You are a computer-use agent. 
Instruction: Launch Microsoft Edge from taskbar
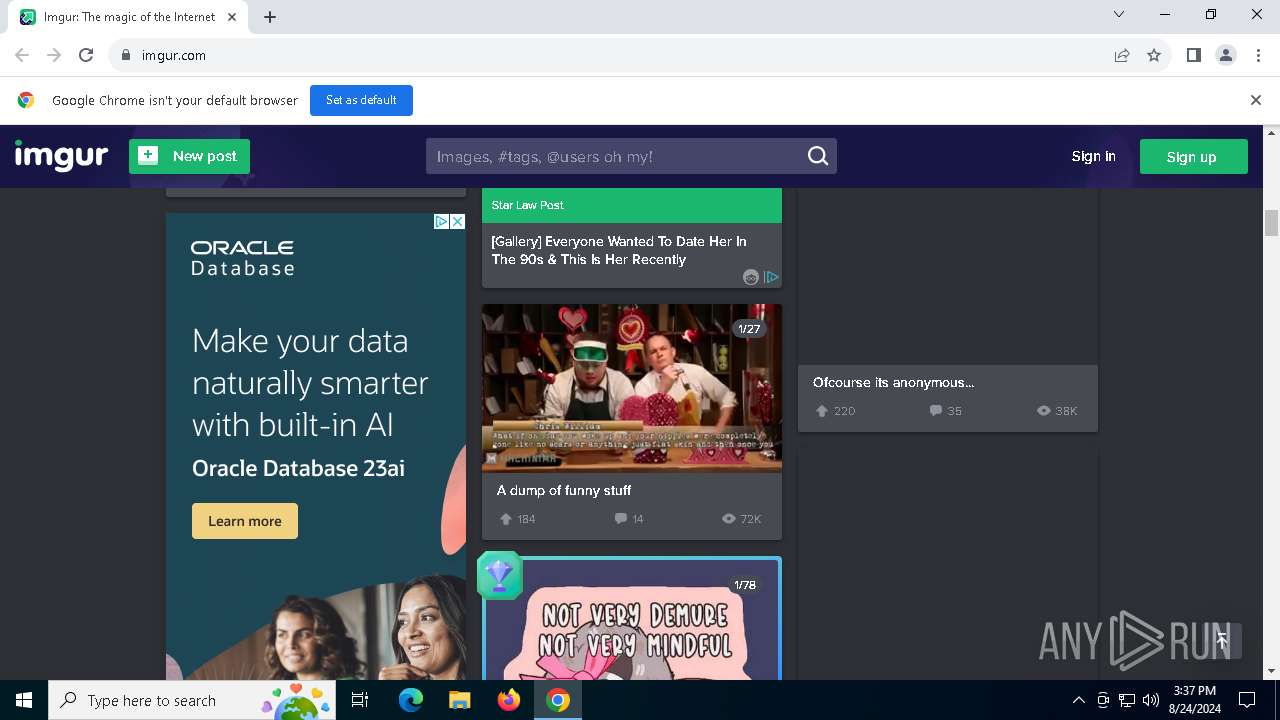click(x=411, y=700)
